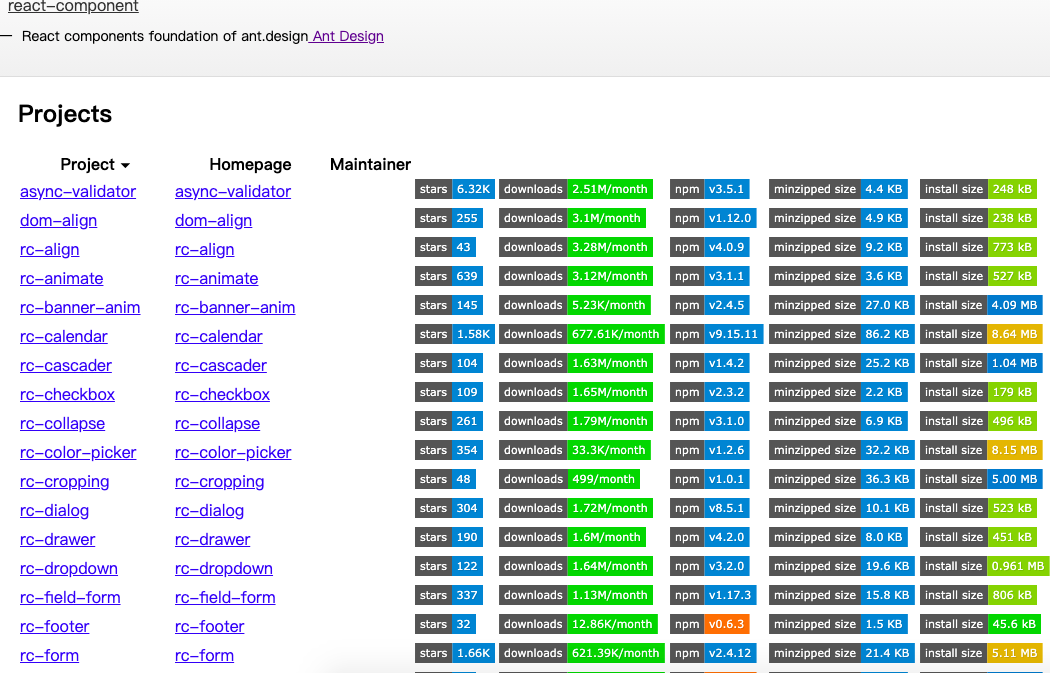Viewport: 1050px width, 673px height.
Task: Sort by the Project column dropdown arrow
Action: [125, 165]
